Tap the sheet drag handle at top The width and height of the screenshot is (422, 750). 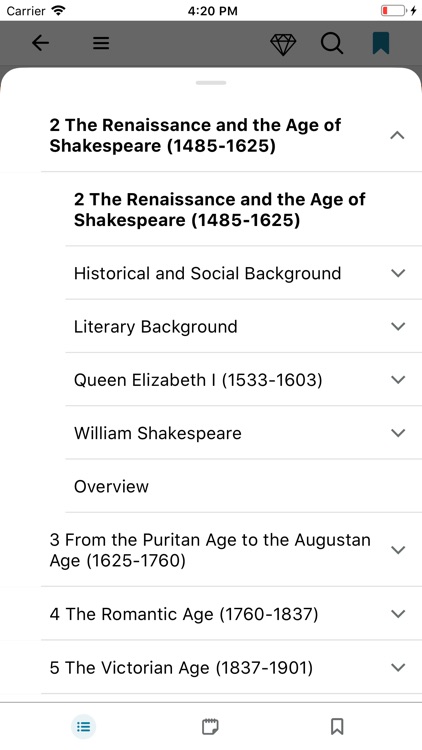click(211, 83)
